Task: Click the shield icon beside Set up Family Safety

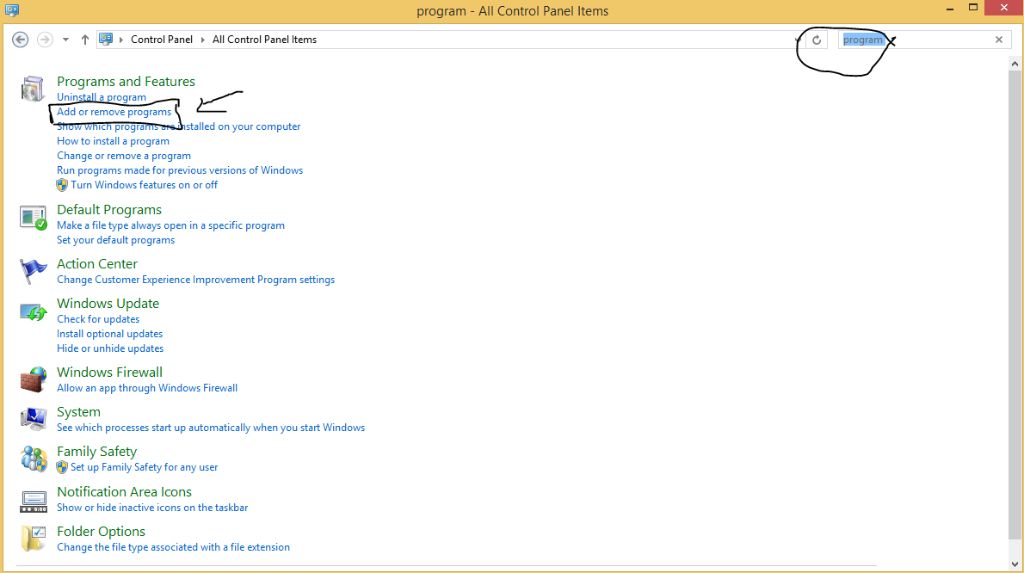Action: 62,467
